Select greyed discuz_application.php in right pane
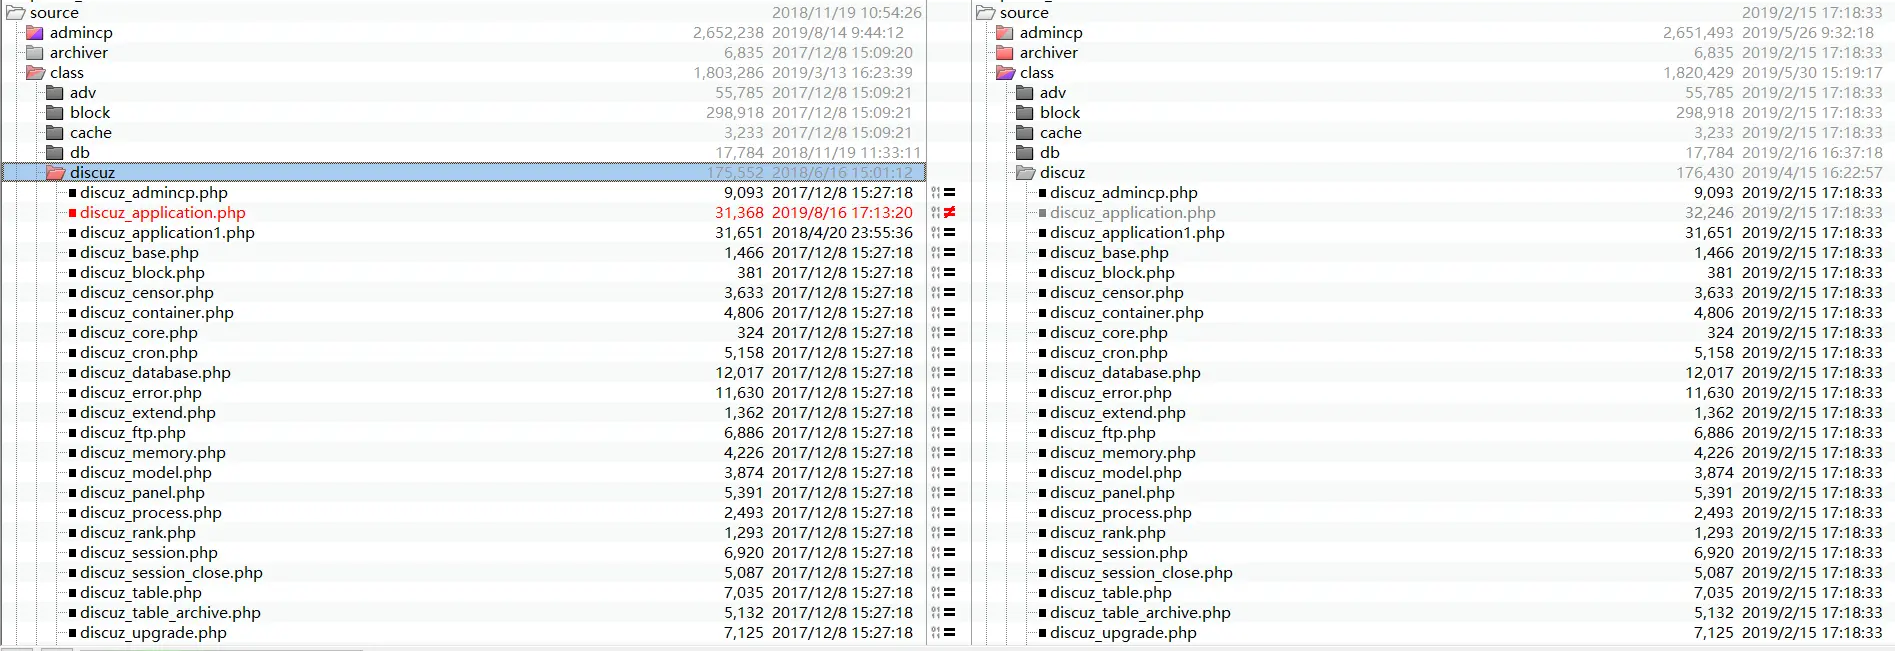1895x651 pixels. pos(1133,213)
